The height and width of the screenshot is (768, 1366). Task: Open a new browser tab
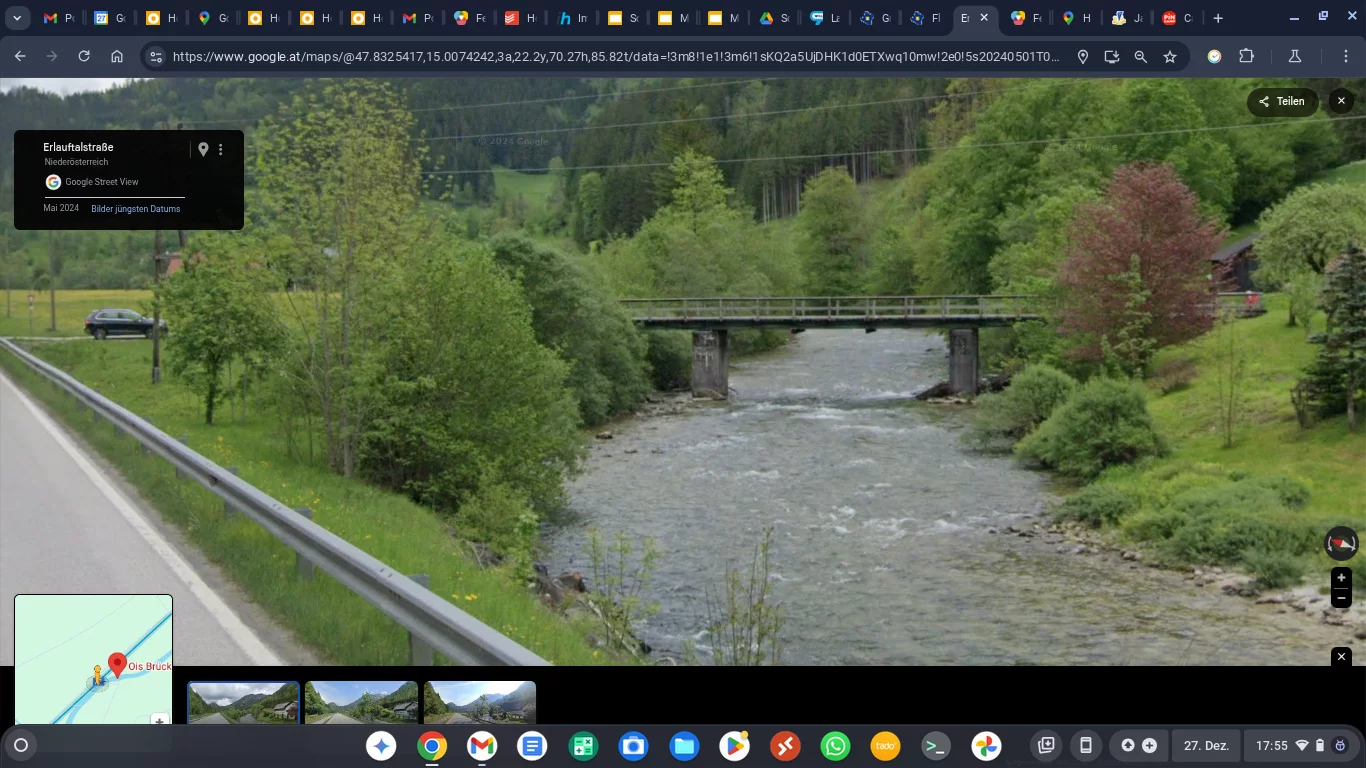[x=1218, y=18]
